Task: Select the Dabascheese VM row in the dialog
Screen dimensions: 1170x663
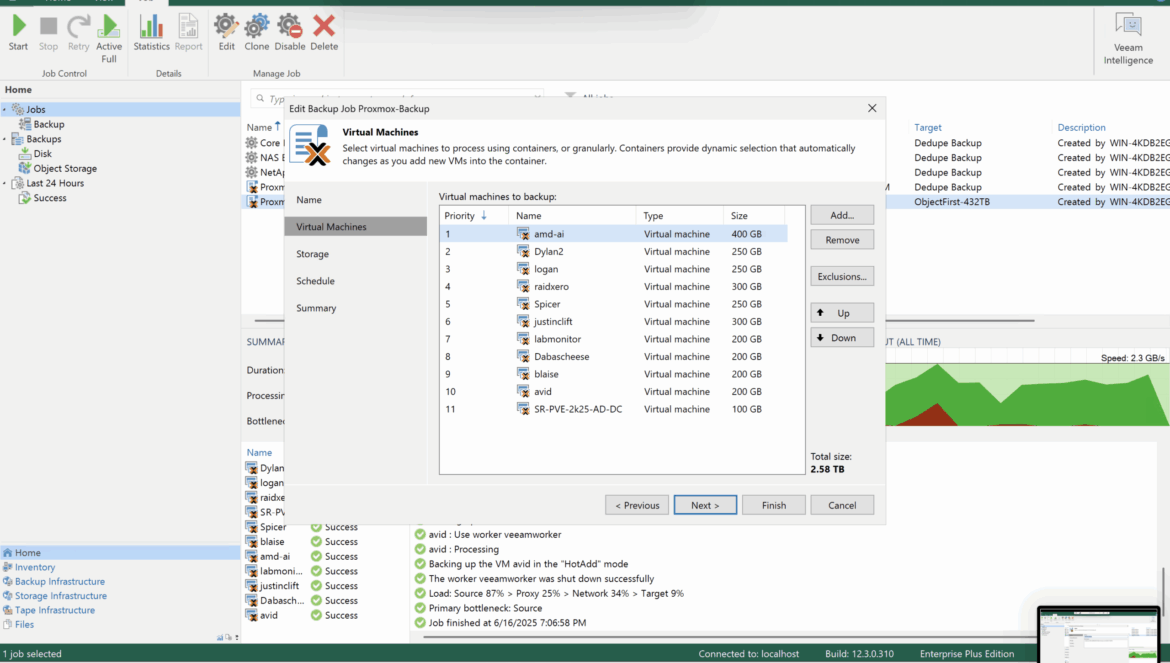Action: click(x=613, y=356)
